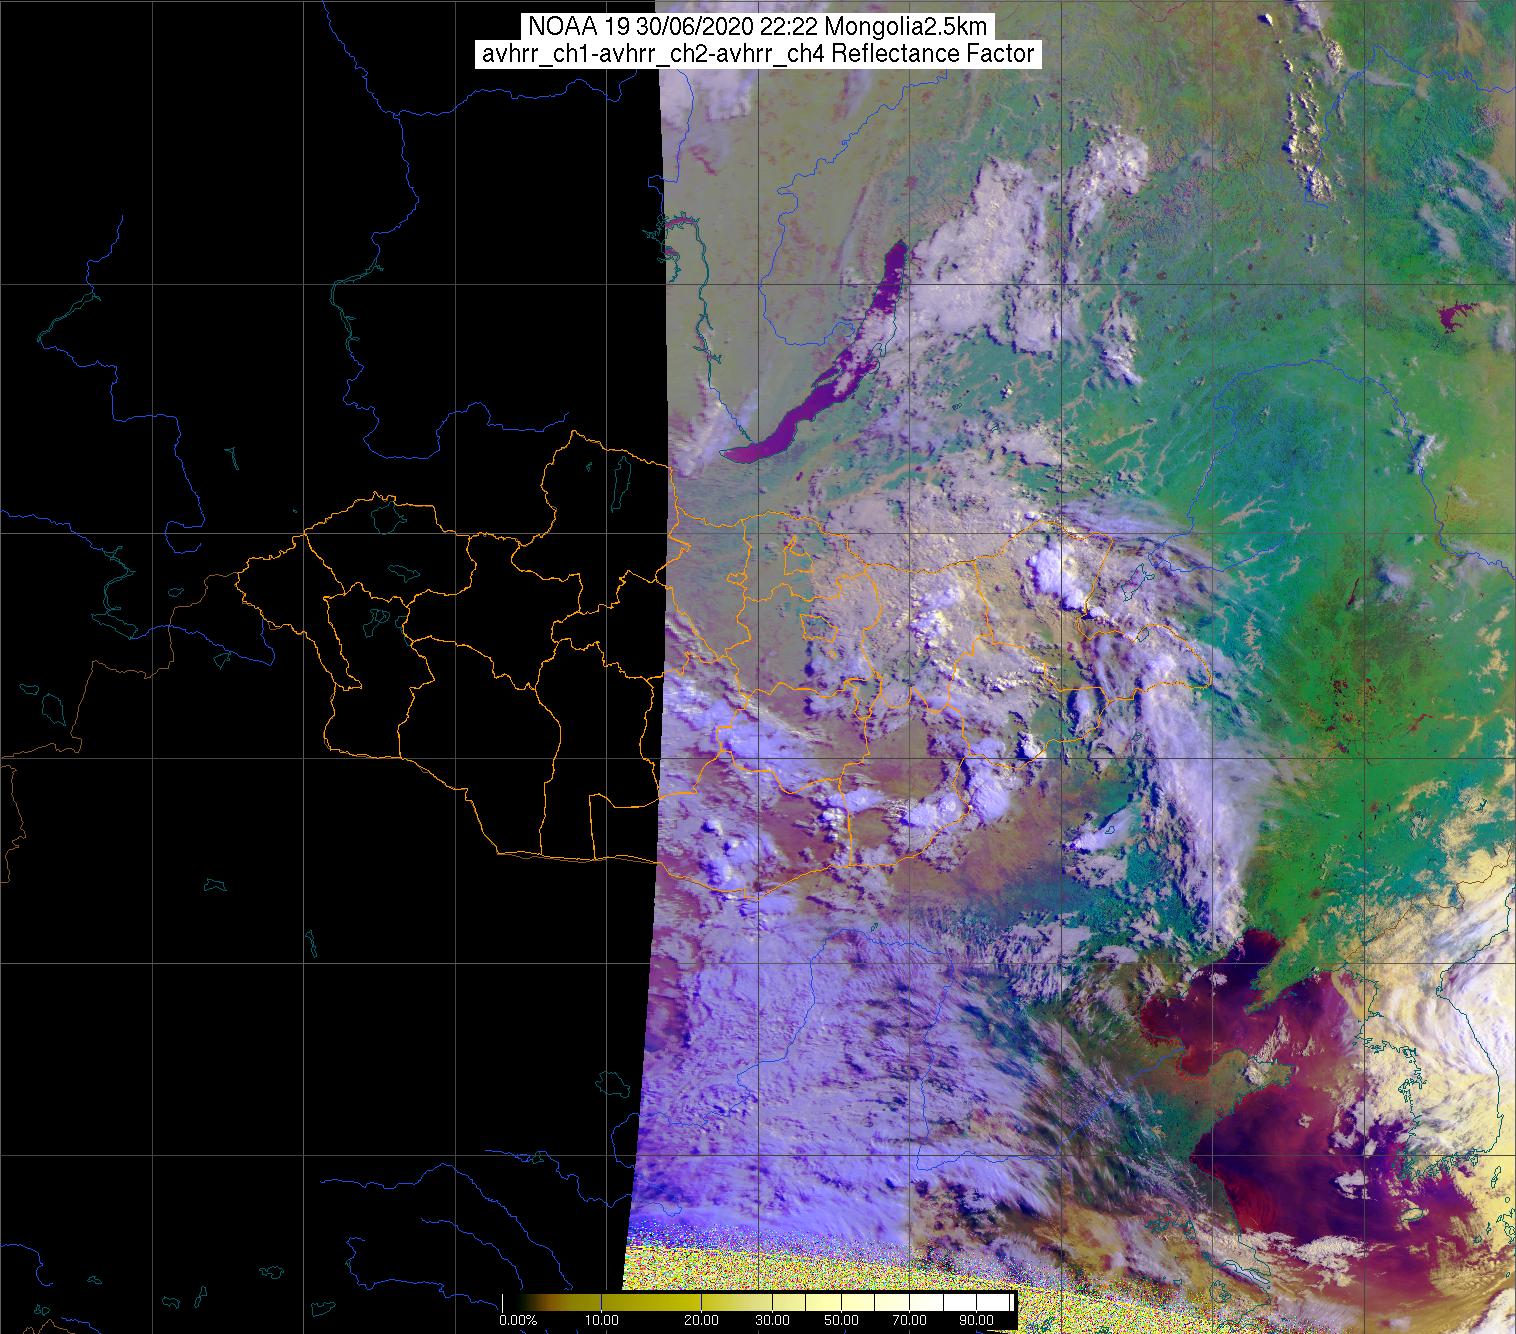This screenshot has height=1334, width=1516.
Task: Click the '90.00' scale label
Action: coord(974,1321)
